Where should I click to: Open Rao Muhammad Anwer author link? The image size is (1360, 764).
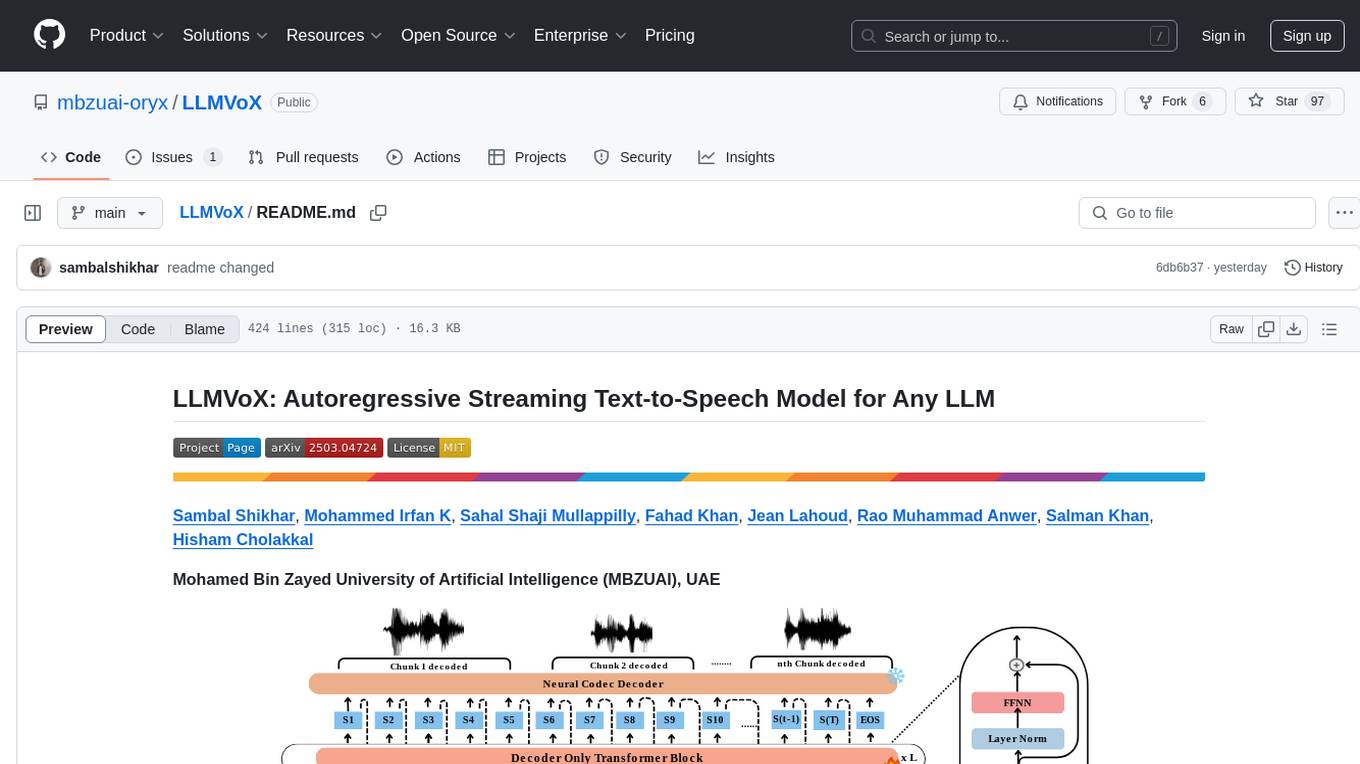point(947,515)
